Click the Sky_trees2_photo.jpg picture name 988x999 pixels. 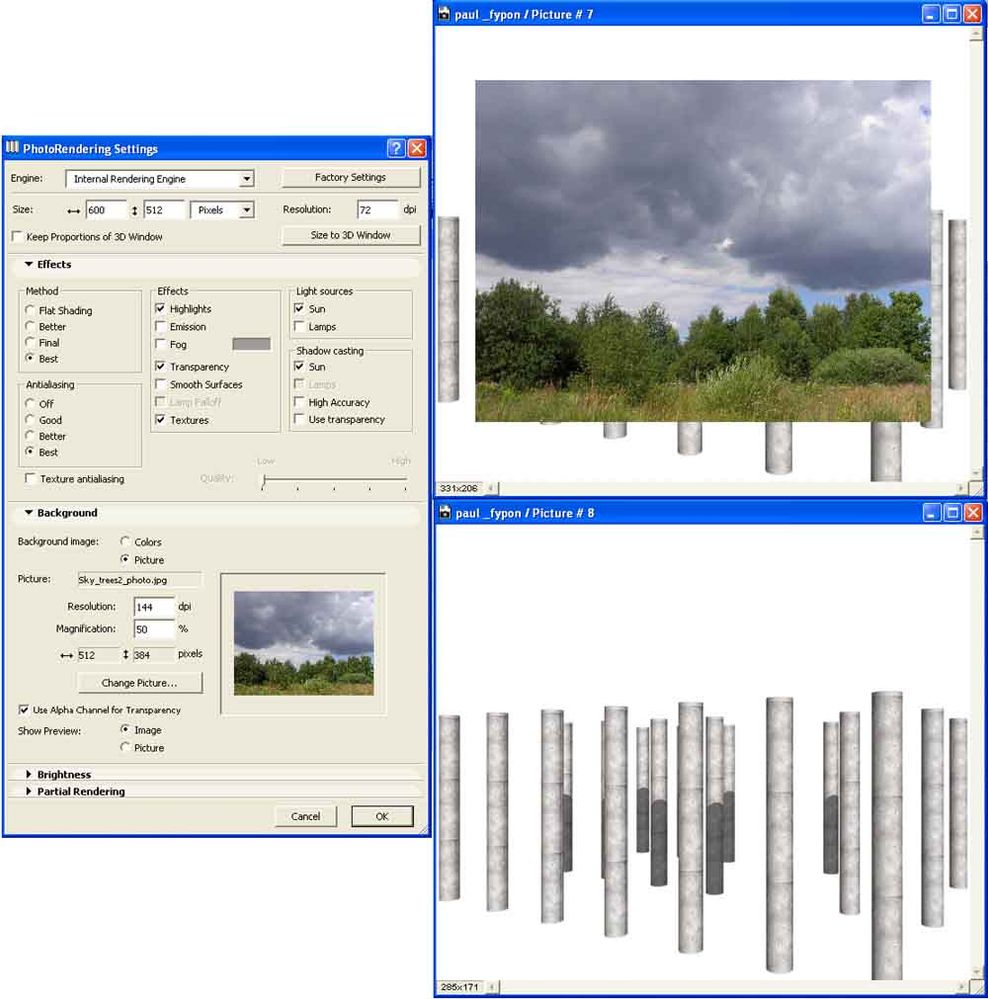pyautogui.click(x=138, y=580)
